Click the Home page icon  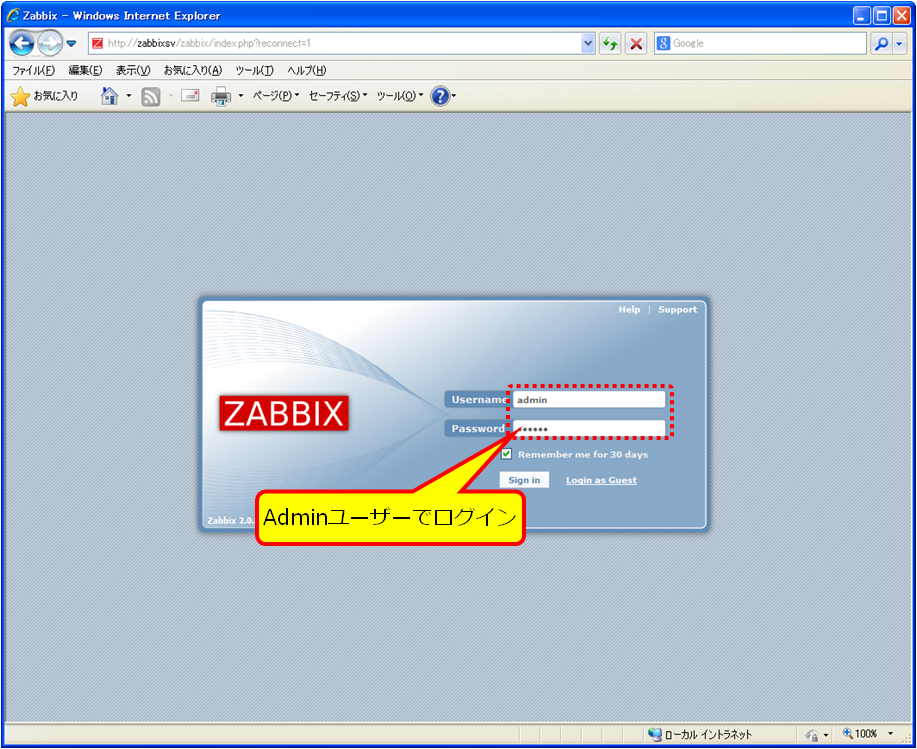coord(109,96)
